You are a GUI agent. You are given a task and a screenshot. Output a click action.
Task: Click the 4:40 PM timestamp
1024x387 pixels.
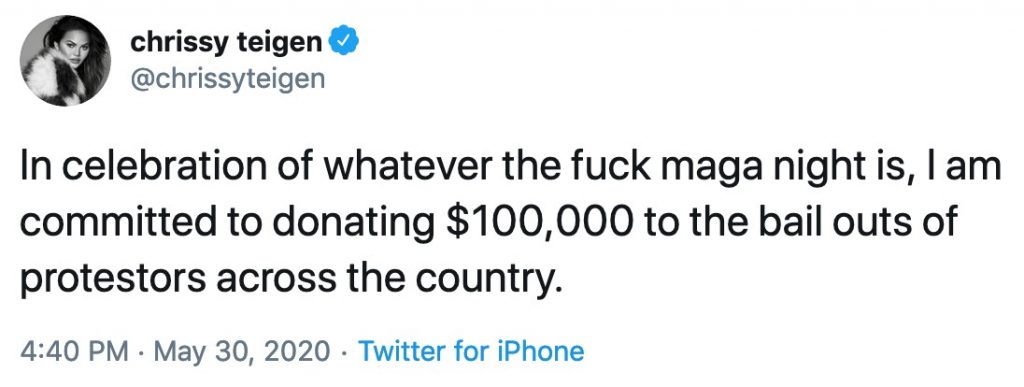point(74,352)
